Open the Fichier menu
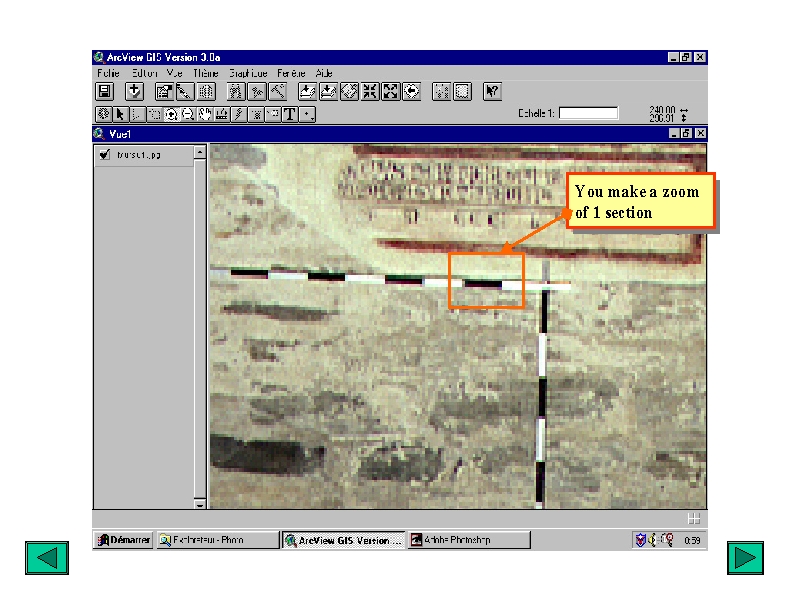This screenshot has width=800, height=600. pos(108,73)
